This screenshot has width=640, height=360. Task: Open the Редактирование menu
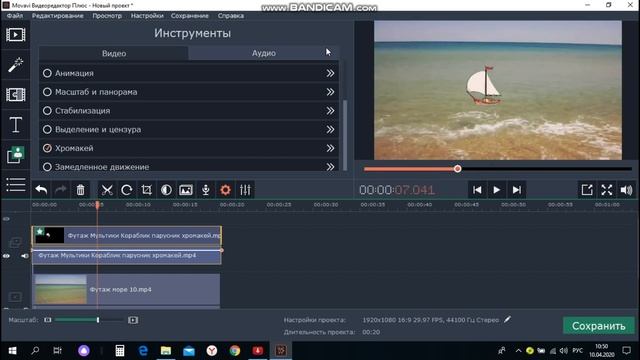coord(58,16)
